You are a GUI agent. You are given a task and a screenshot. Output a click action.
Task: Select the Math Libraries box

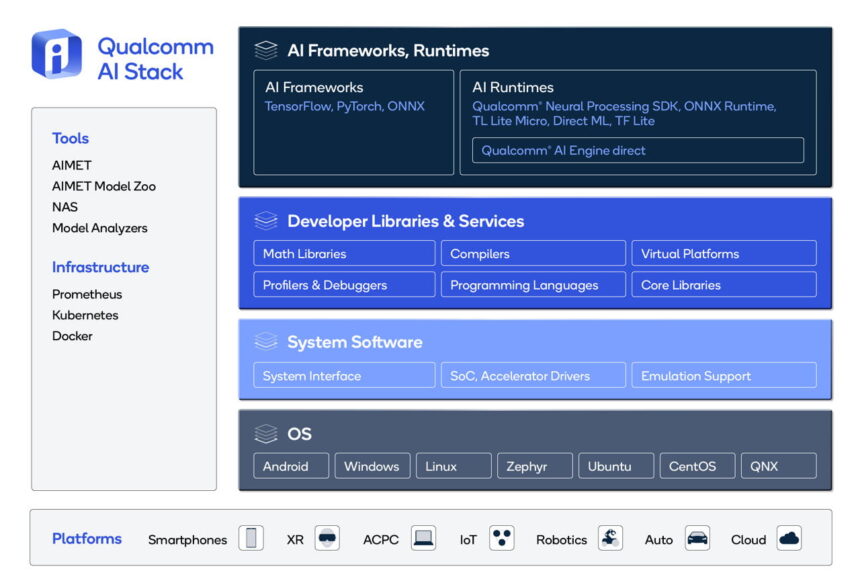[344, 254]
